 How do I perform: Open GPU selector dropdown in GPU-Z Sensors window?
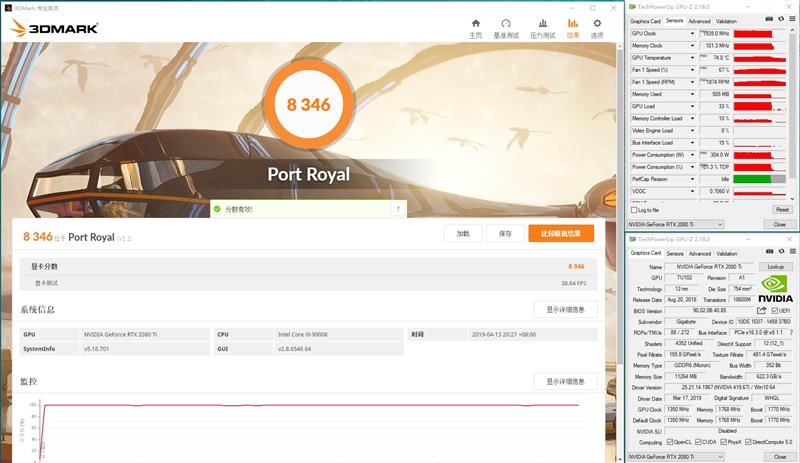[676, 225]
